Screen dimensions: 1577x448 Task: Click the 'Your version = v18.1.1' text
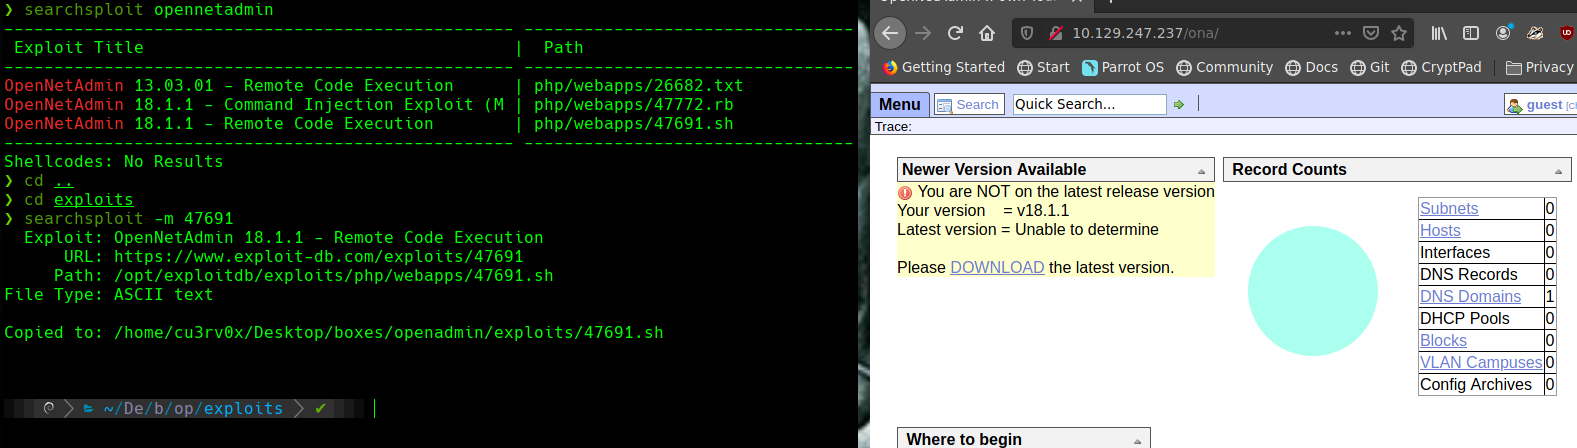point(983,210)
